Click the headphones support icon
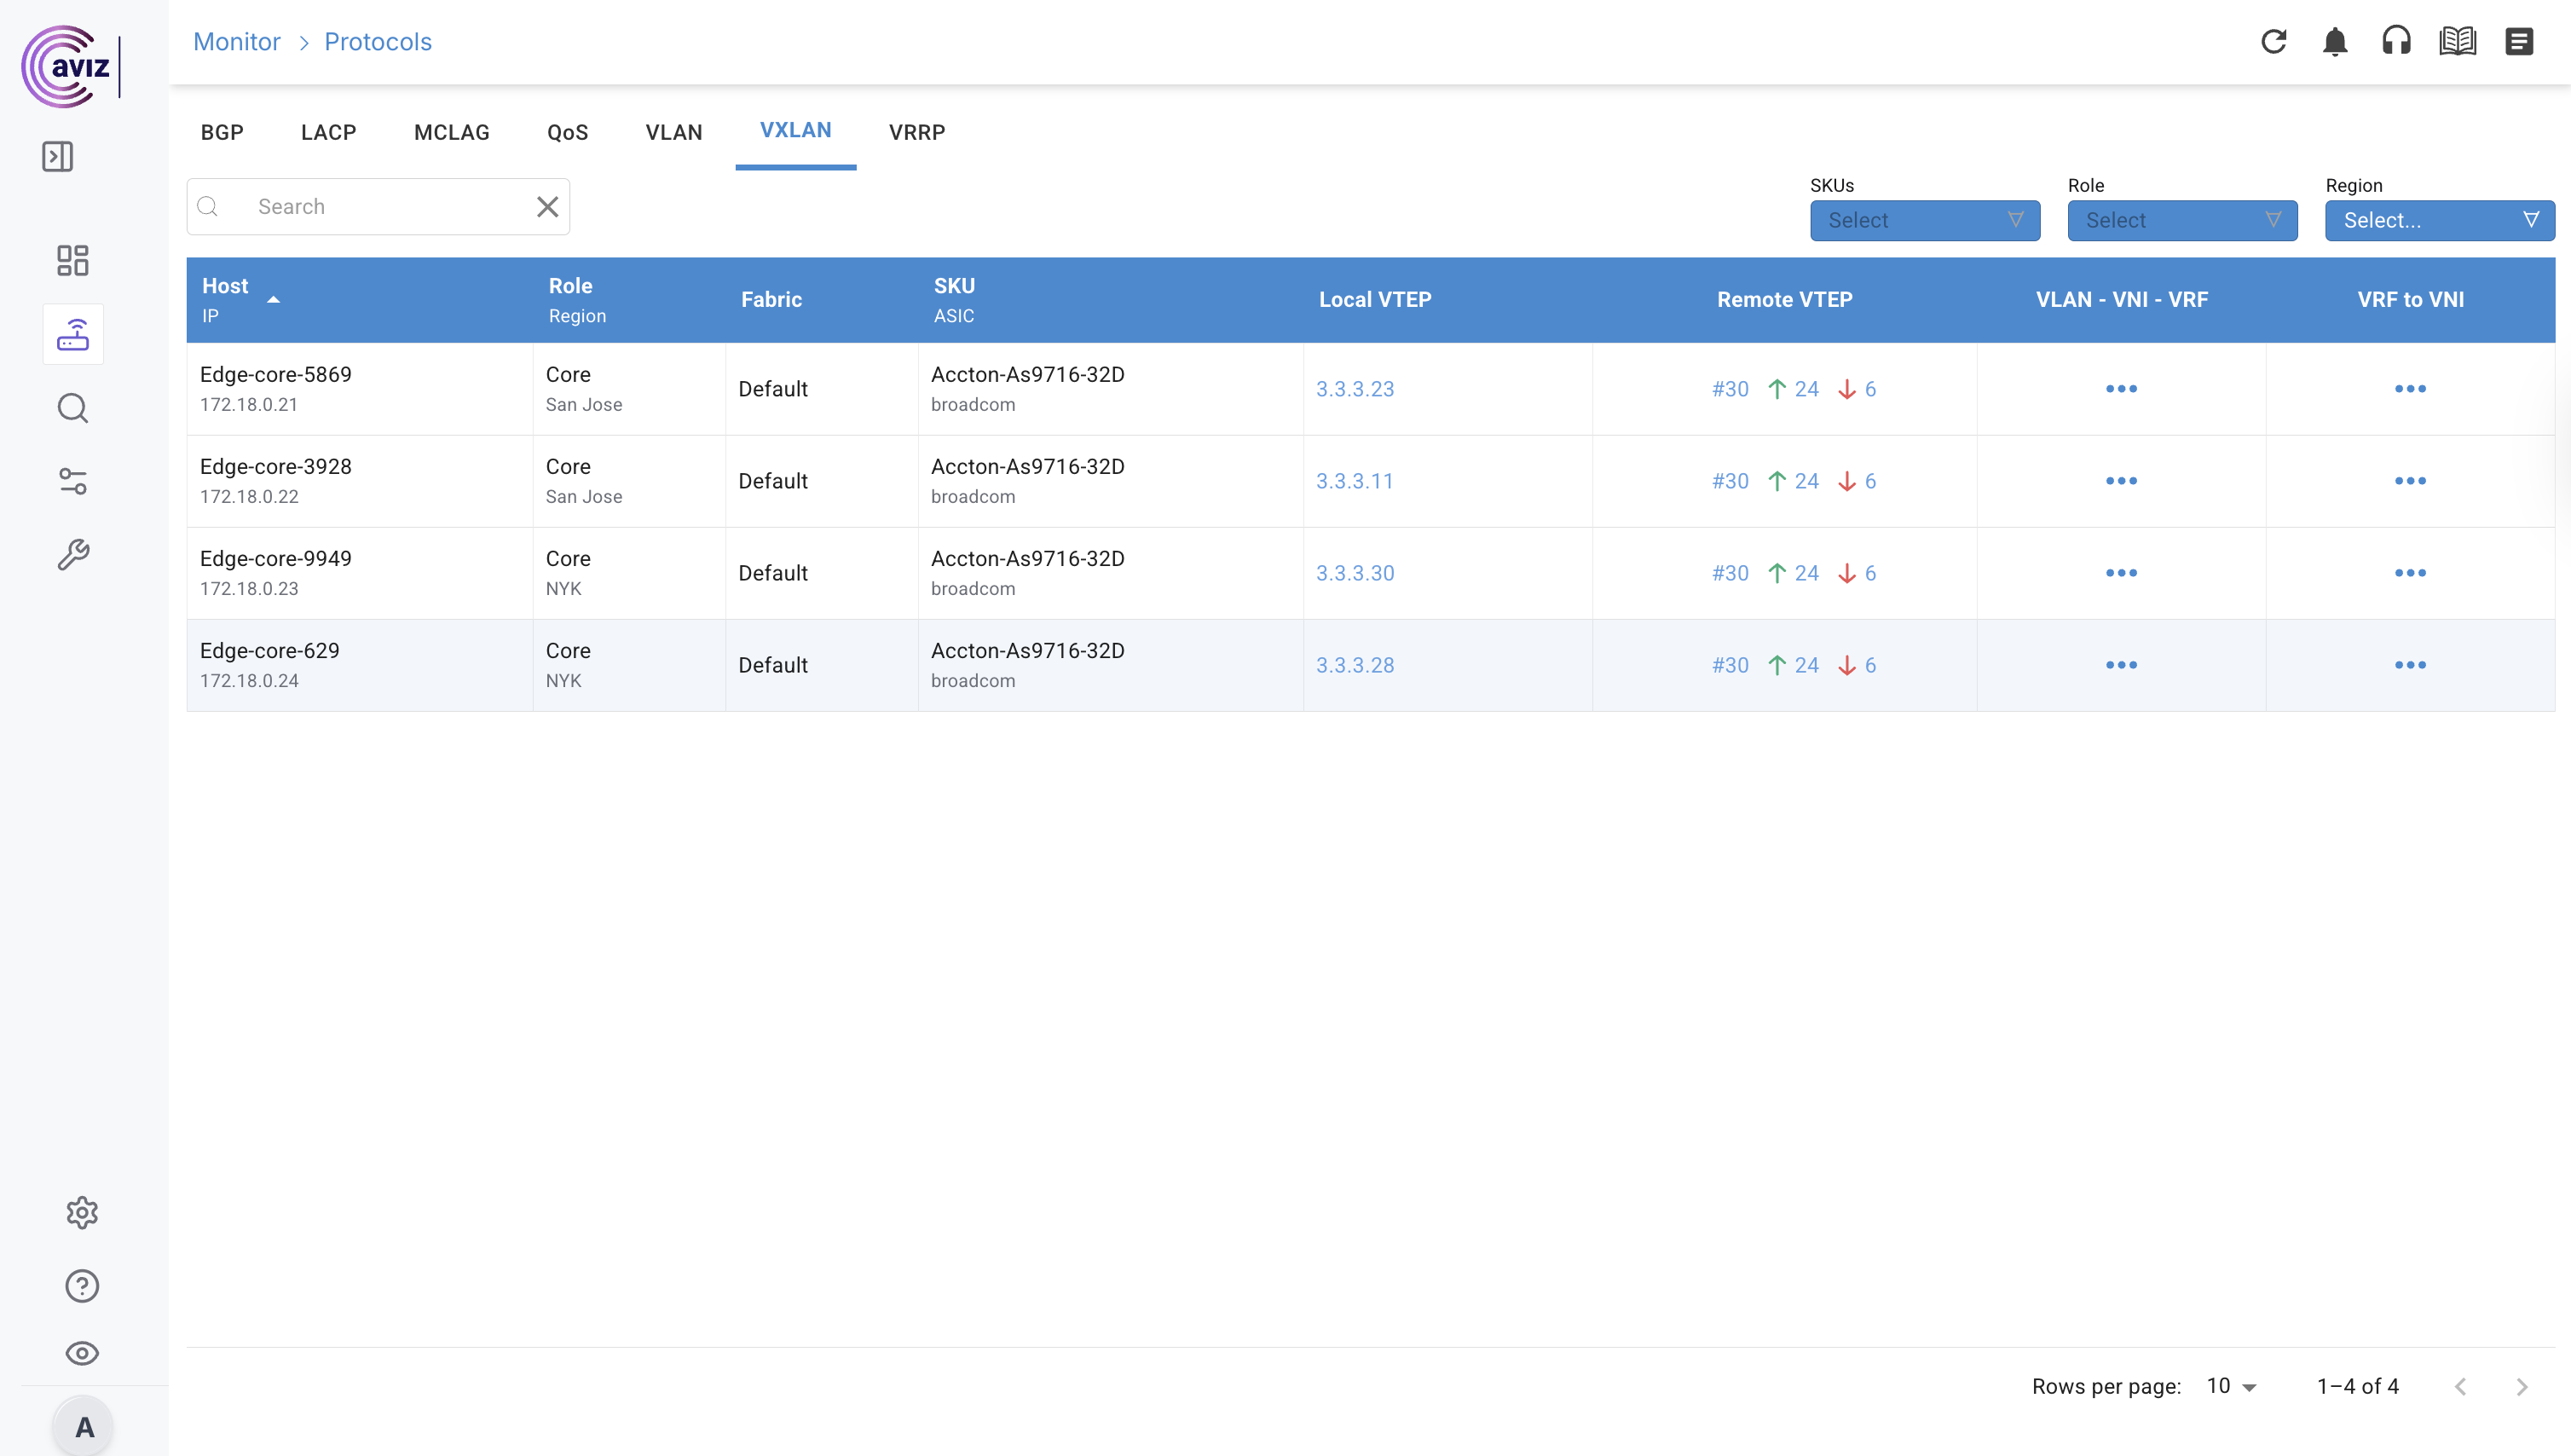 pos(2396,41)
